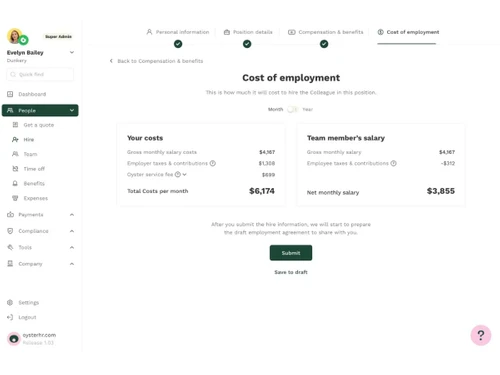Select the Month label option

tap(275, 109)
